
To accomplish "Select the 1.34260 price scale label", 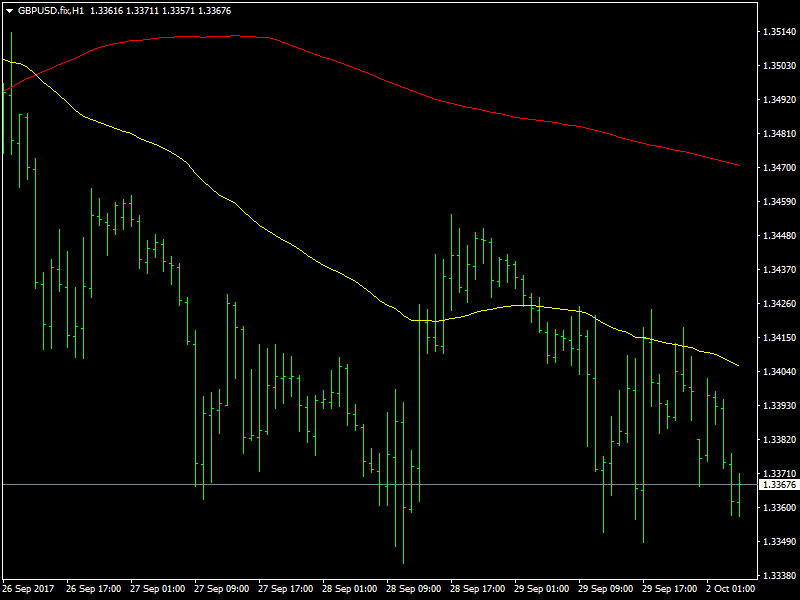I will [x=779, y=304].
